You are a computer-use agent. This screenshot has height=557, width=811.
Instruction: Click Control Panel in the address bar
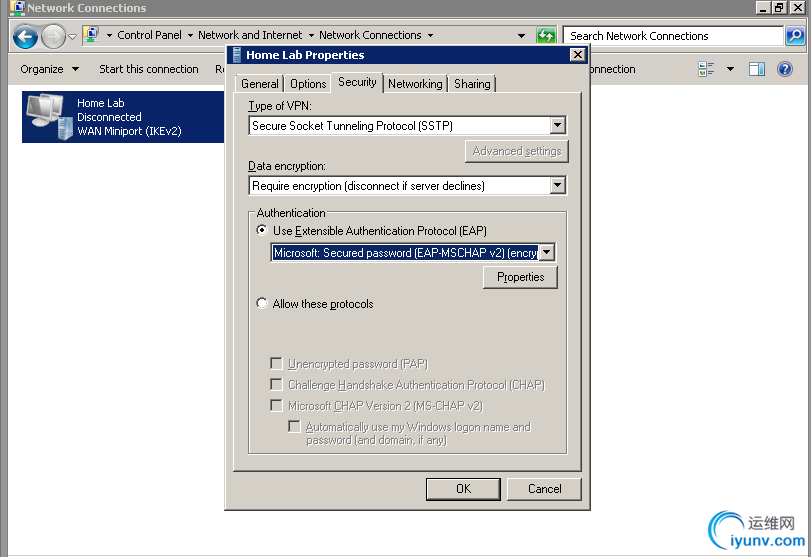[x=149, y=35]
